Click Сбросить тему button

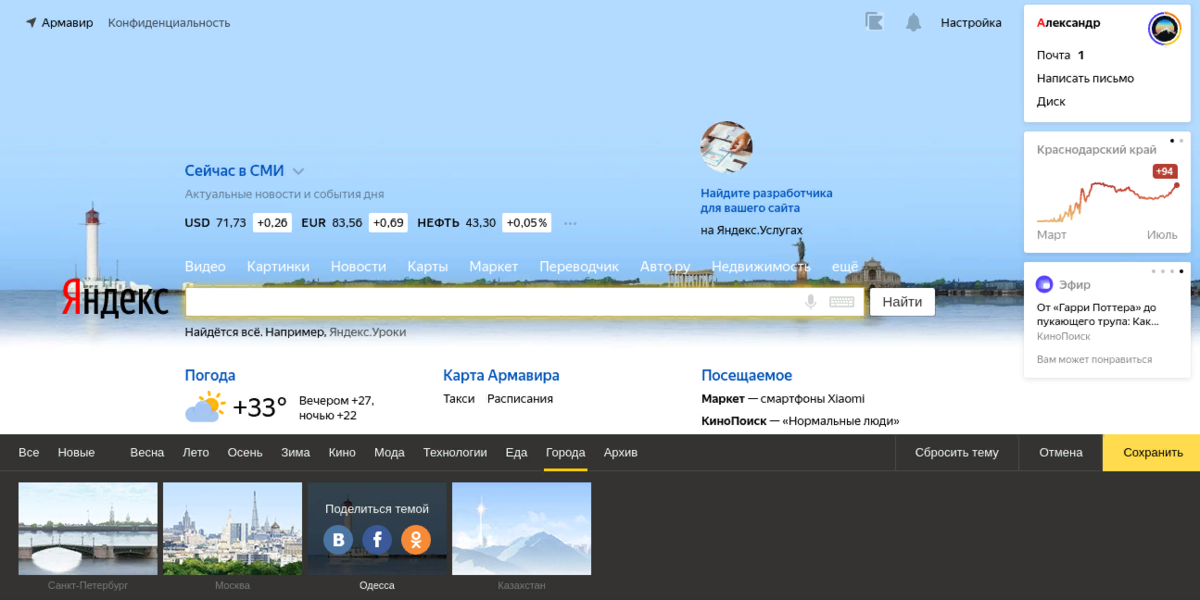957,452
